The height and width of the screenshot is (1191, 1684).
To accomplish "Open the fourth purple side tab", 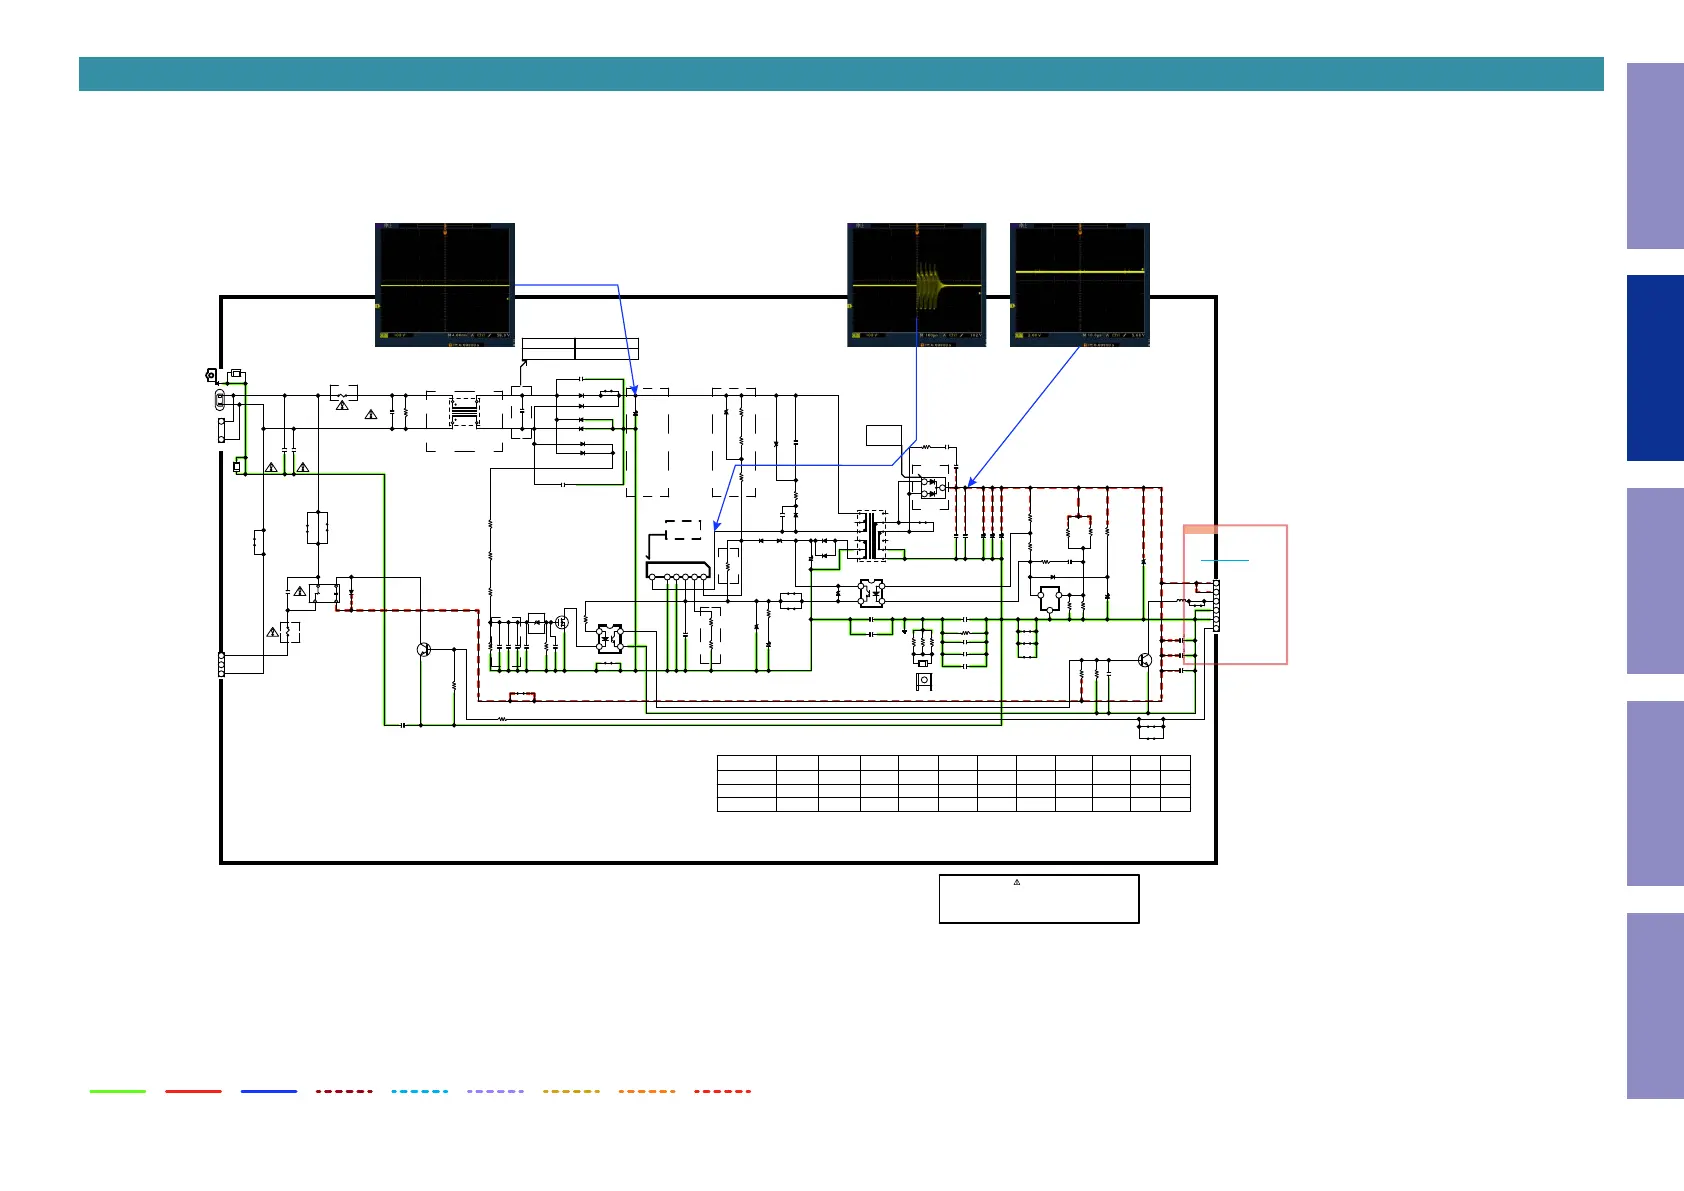I will (x=1655, y=793).
